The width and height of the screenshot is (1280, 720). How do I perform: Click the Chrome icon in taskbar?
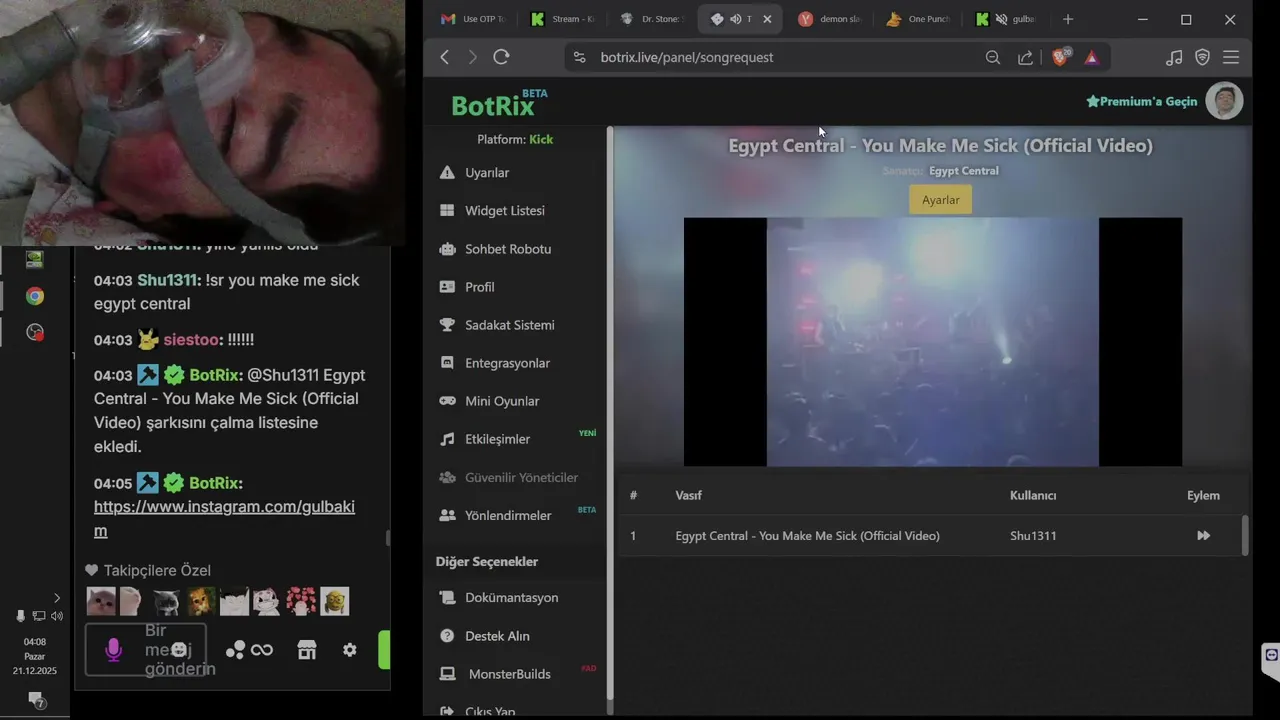click(x=35, y=296)
